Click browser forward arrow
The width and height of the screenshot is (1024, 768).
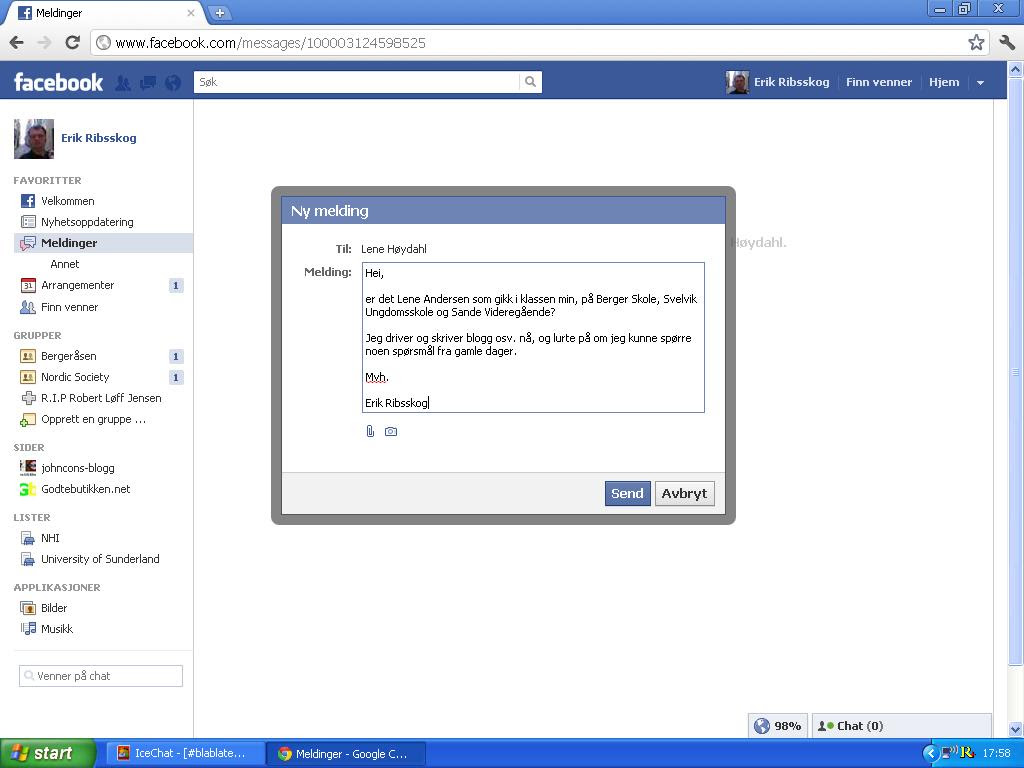click(44, 43)
